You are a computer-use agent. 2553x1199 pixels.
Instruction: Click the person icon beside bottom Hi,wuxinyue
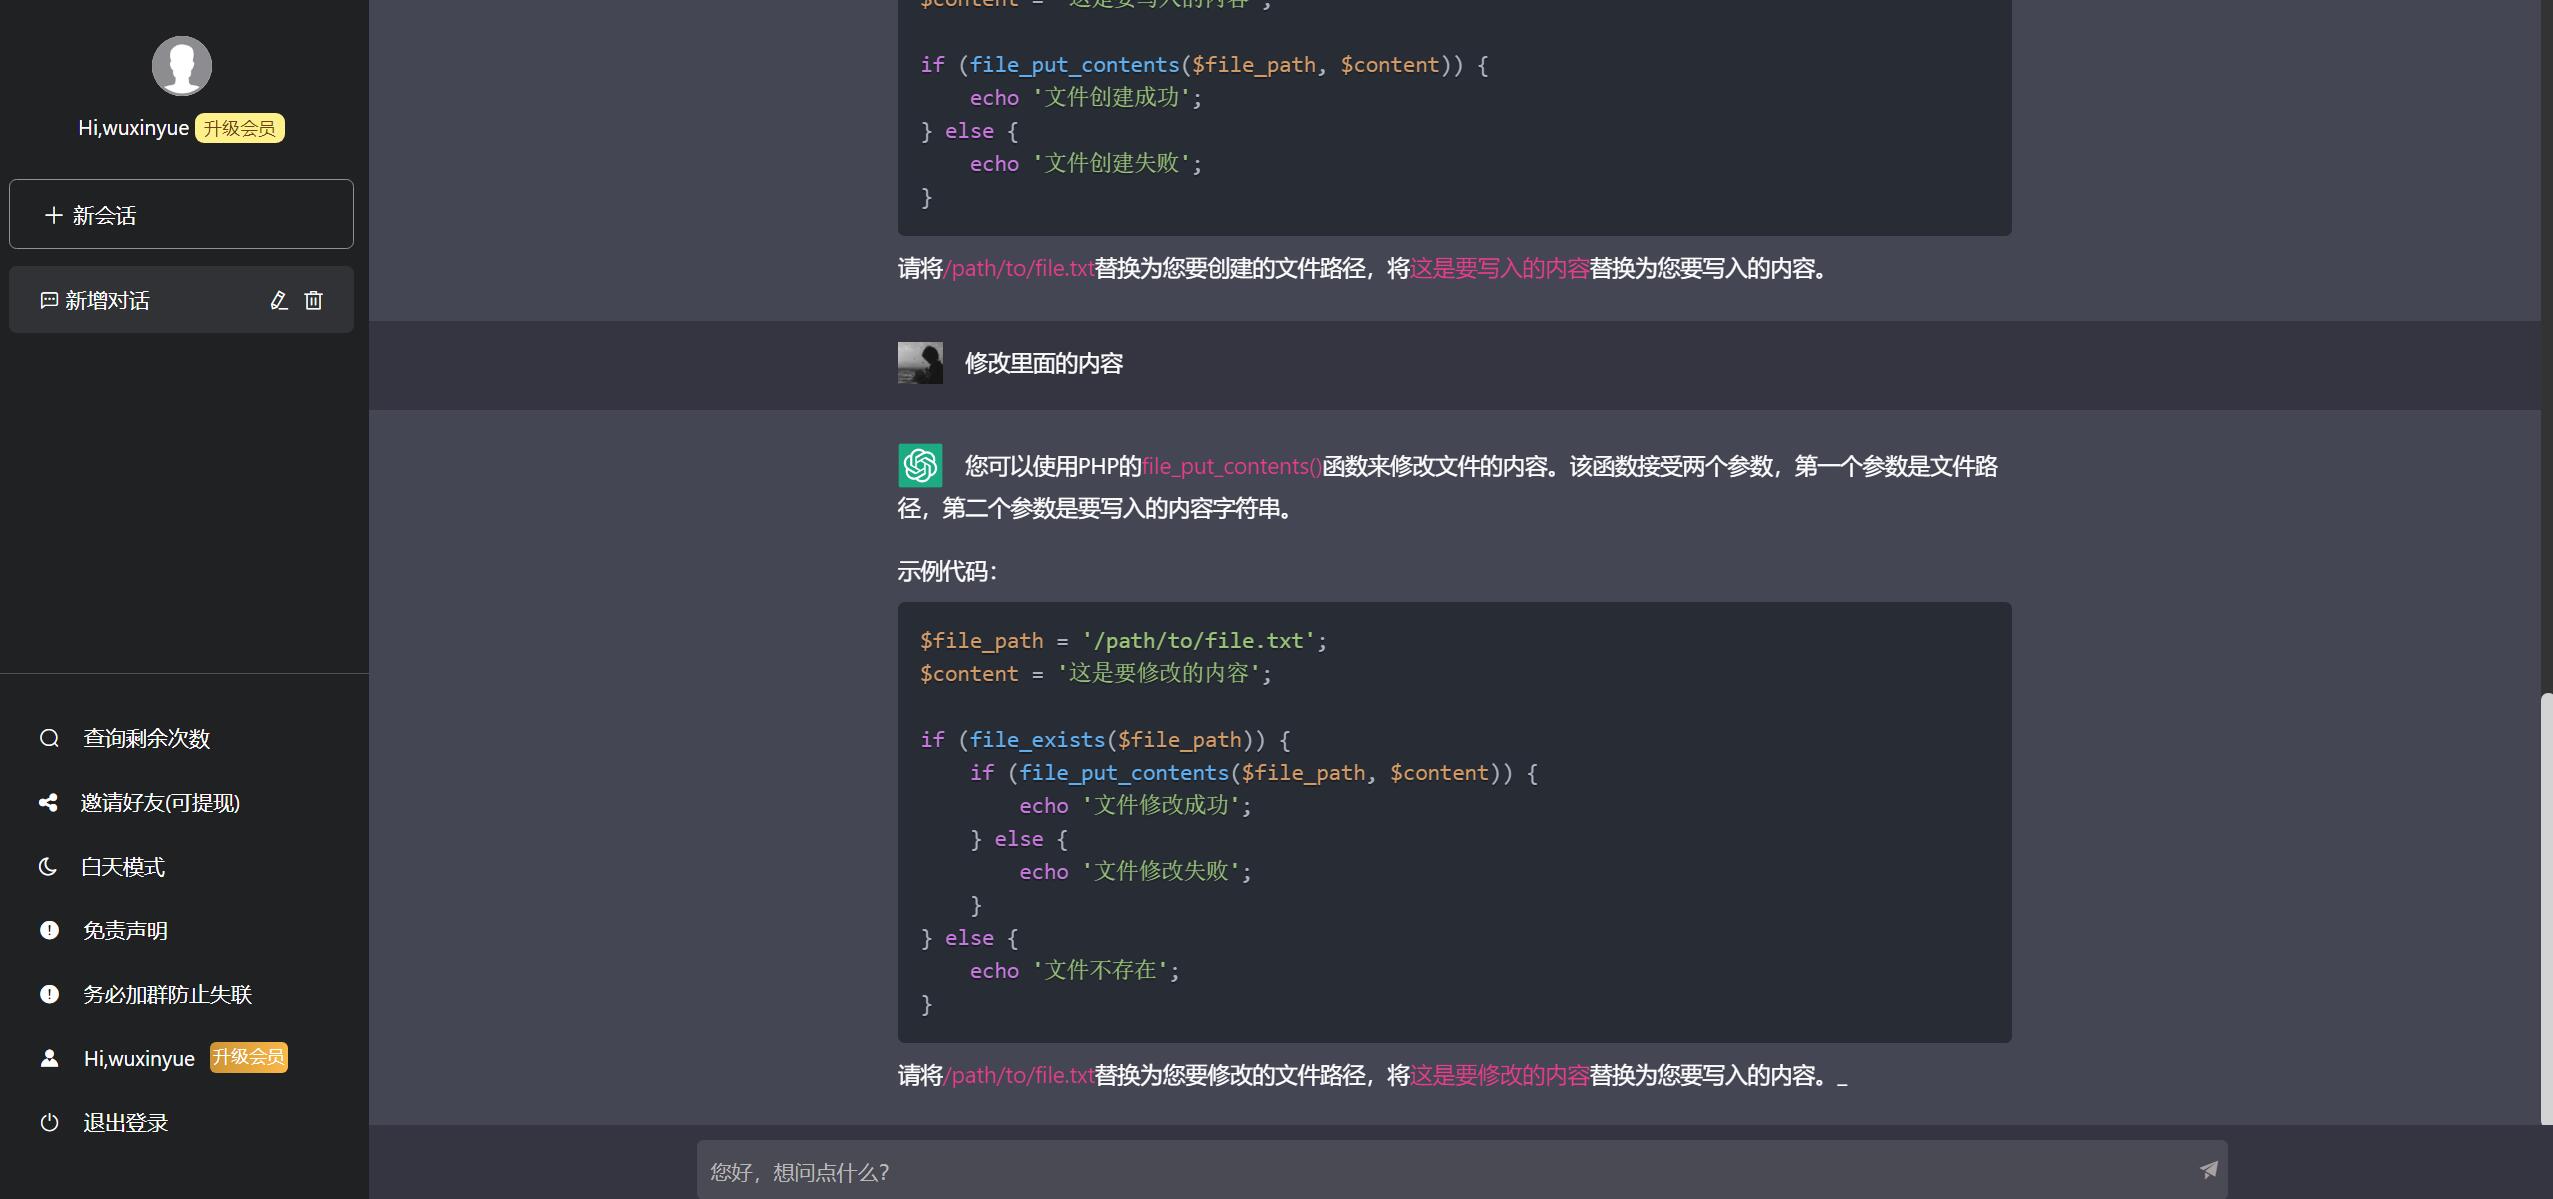click(49, 1058)
